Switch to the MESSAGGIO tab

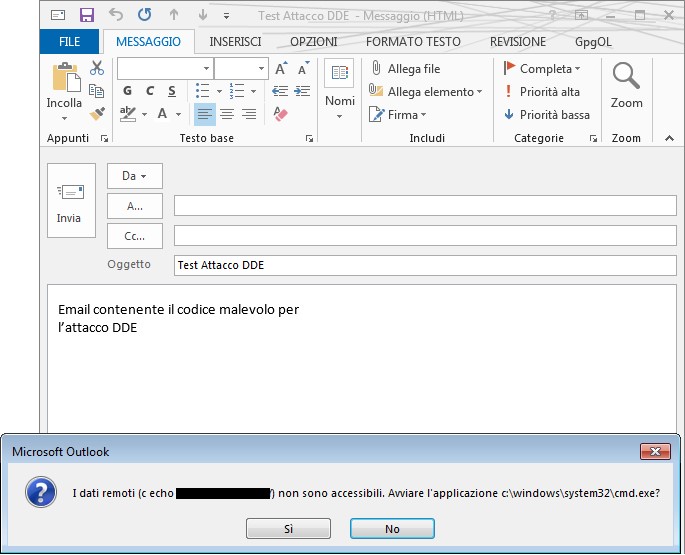149,42
